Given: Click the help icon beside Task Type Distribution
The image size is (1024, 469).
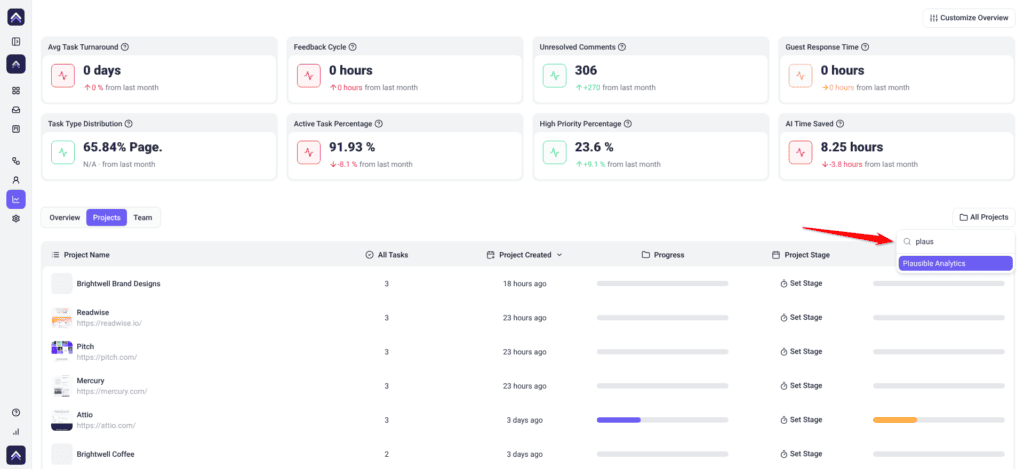Looking at the screenshot, I should pos(129,123).
